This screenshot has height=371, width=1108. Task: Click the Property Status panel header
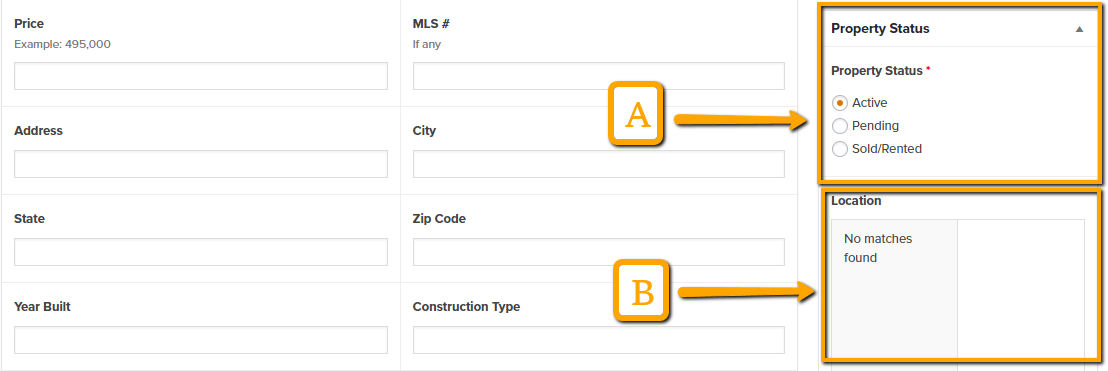click(x=959, y=29)
